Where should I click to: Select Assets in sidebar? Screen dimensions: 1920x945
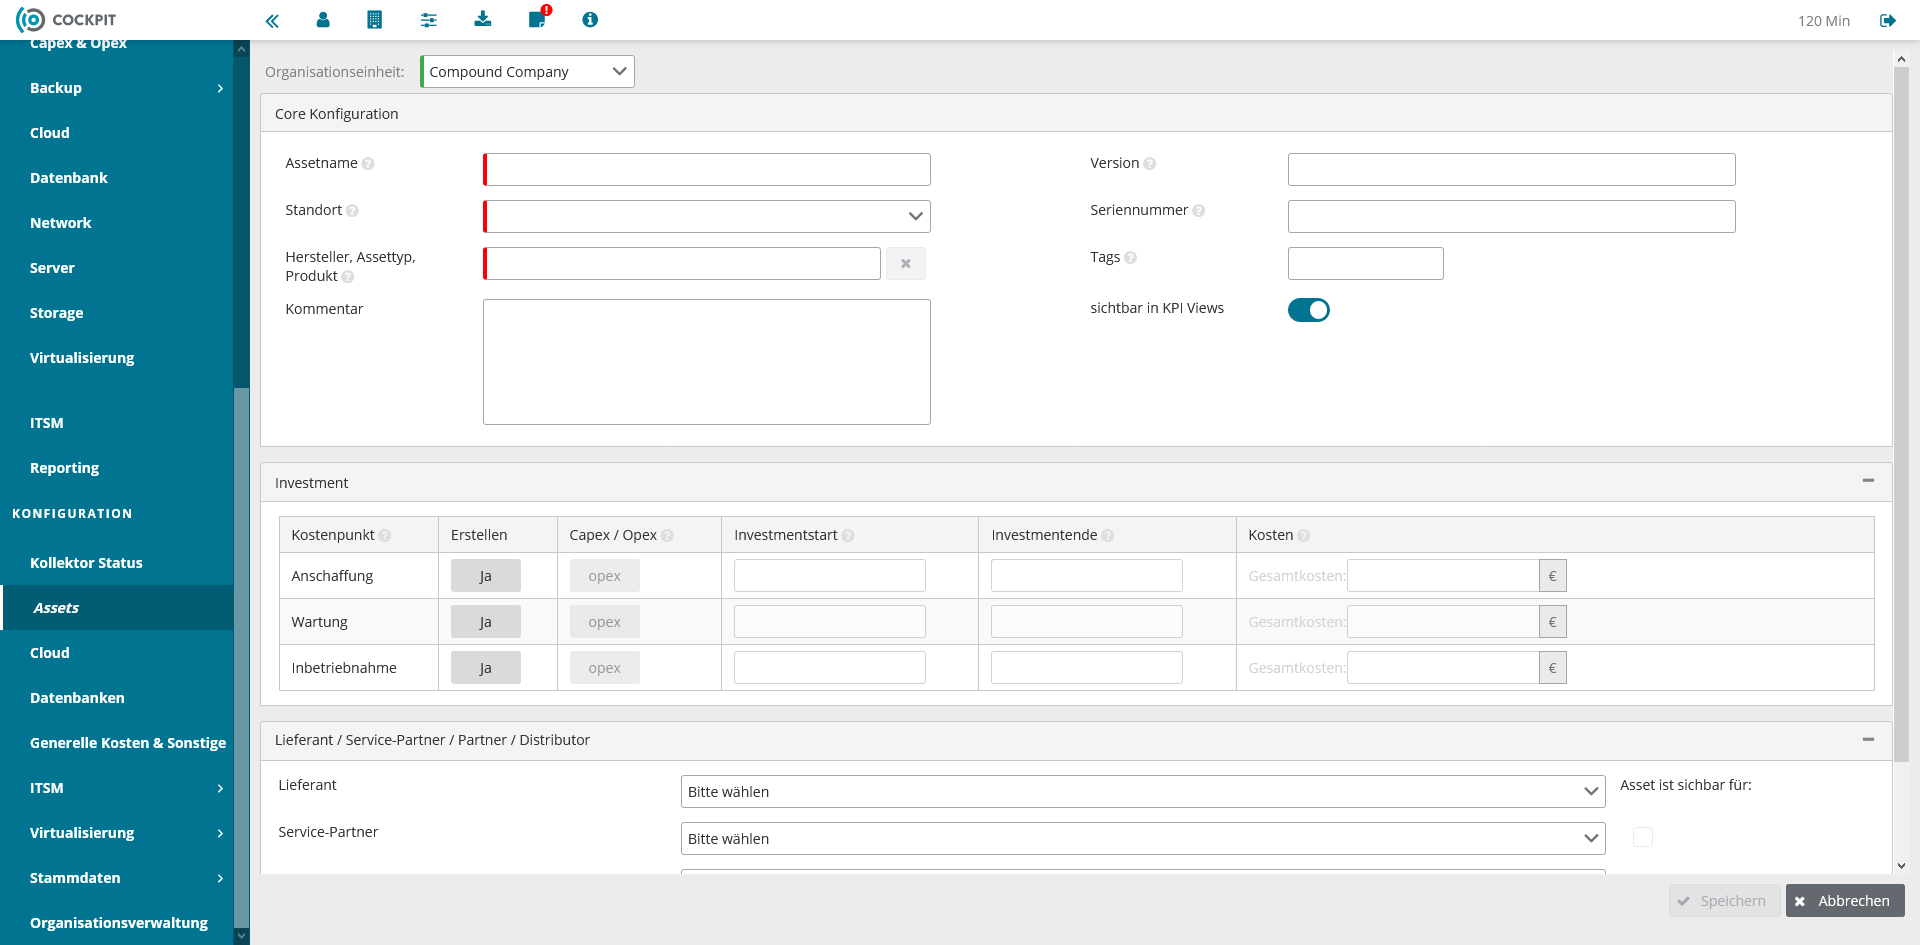pos(56,608)
